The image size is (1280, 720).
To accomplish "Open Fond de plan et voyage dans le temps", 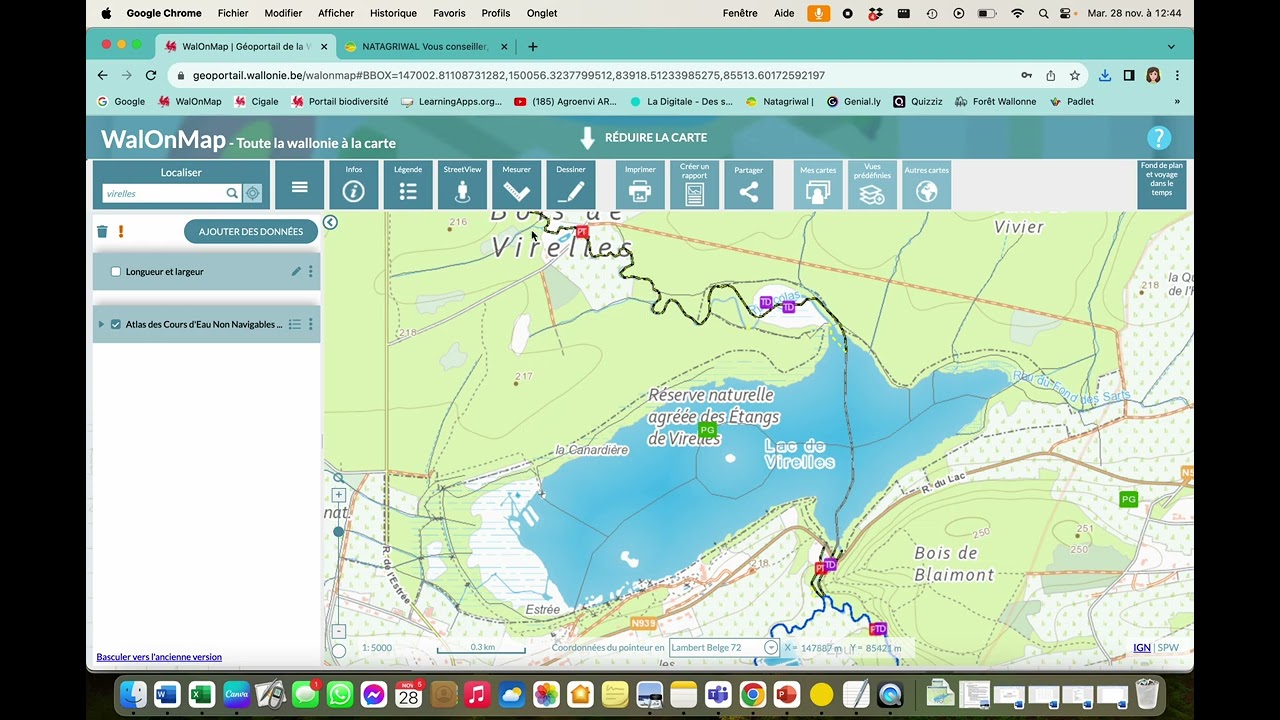I will tap(1161, 185).
